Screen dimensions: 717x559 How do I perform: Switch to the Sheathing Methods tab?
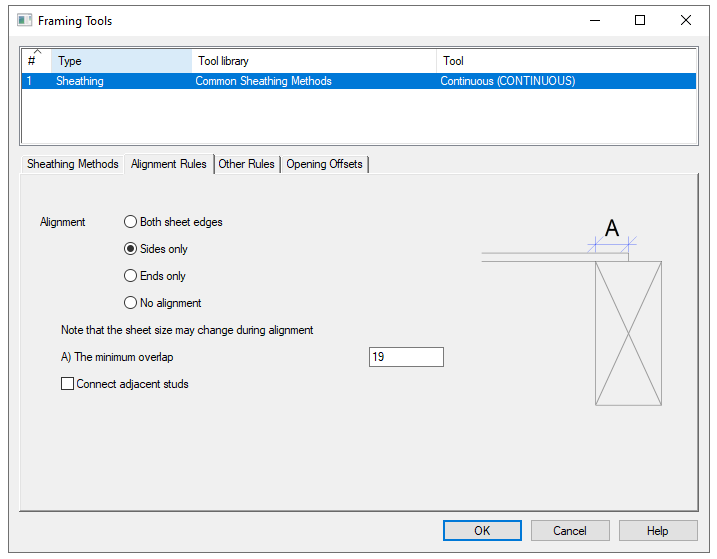click(x=73, y=164)
